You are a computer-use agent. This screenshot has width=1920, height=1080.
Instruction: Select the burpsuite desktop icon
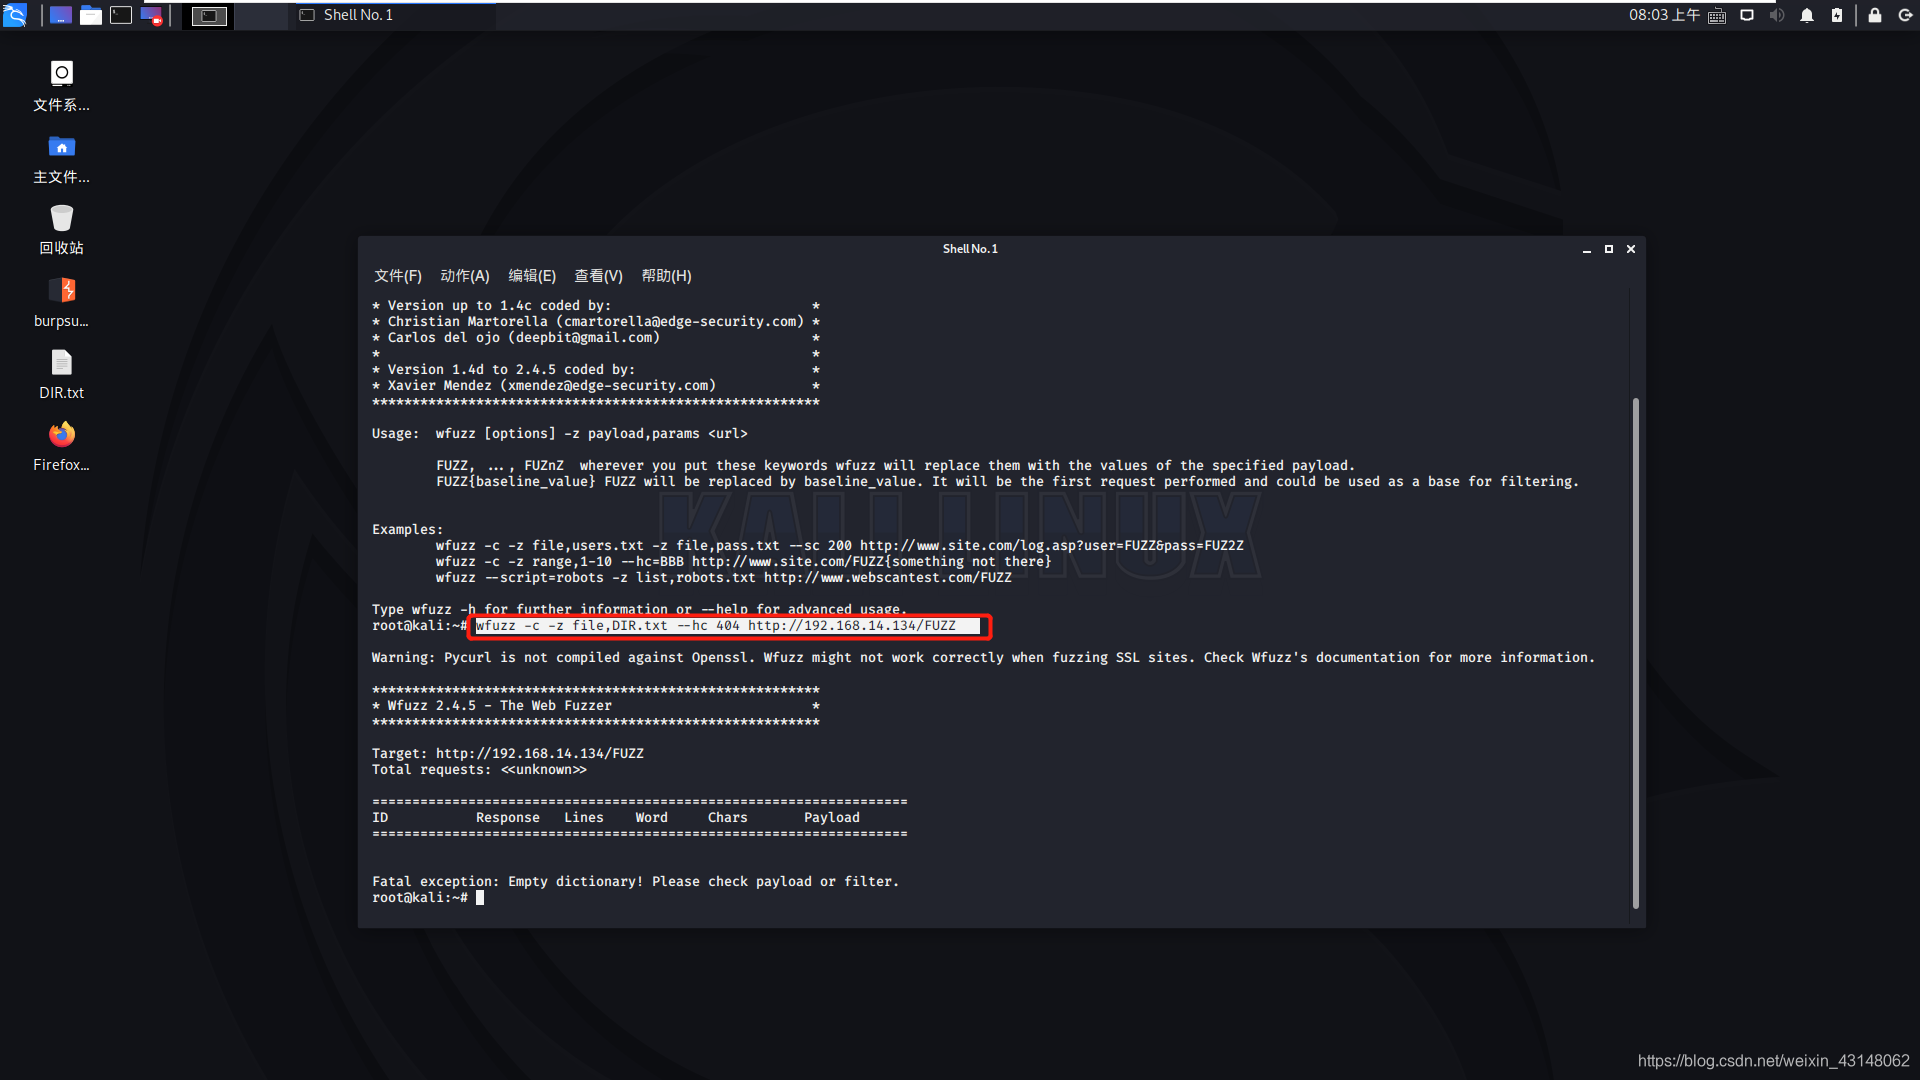[x=61, y=303]
